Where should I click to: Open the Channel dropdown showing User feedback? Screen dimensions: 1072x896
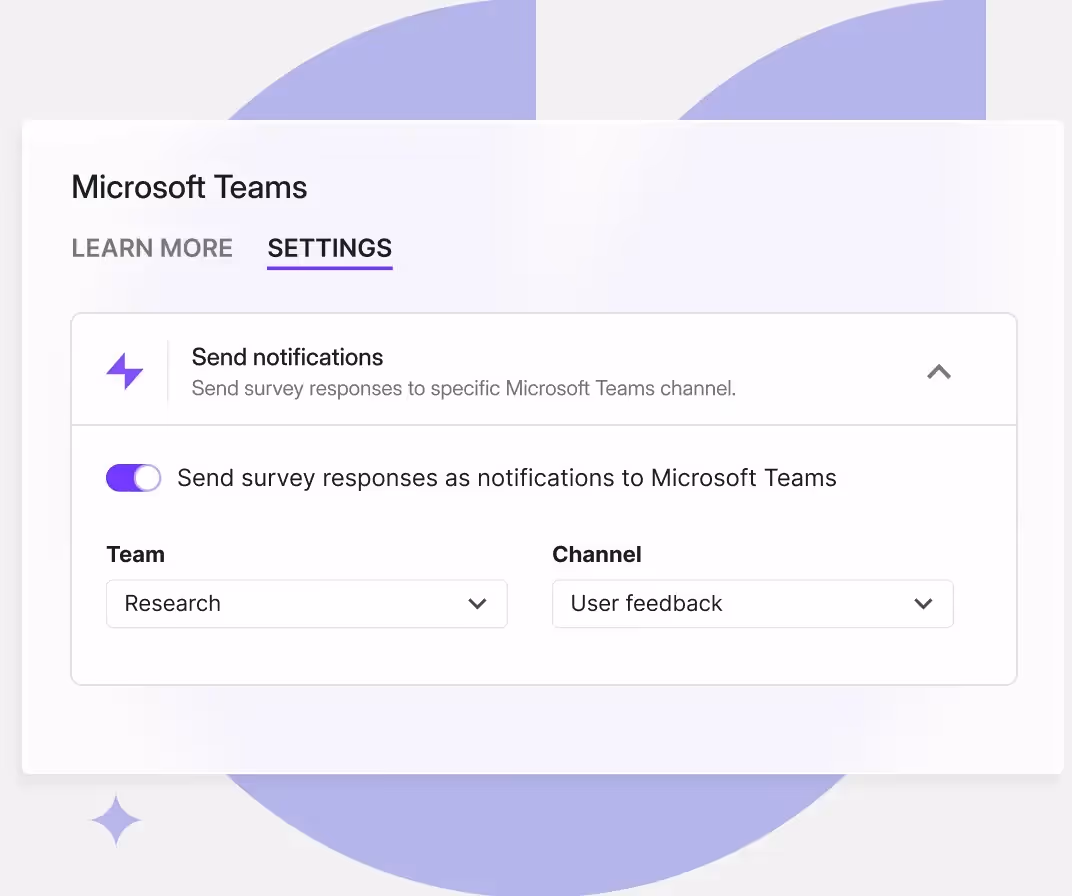tap(753, 603)
